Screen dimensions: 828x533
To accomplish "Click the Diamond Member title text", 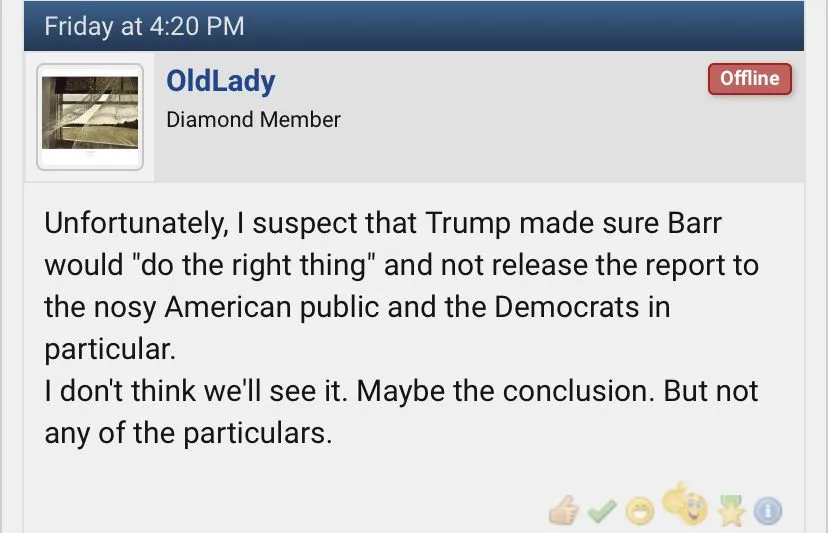I will [x=253, y=120].
